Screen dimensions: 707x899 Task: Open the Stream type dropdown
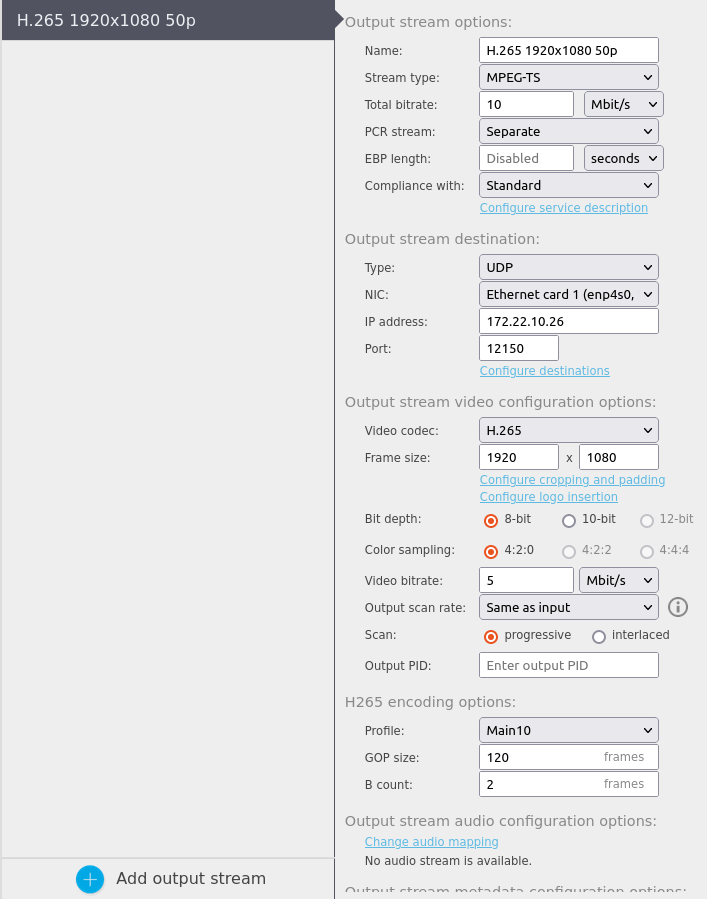coord(569,77)
